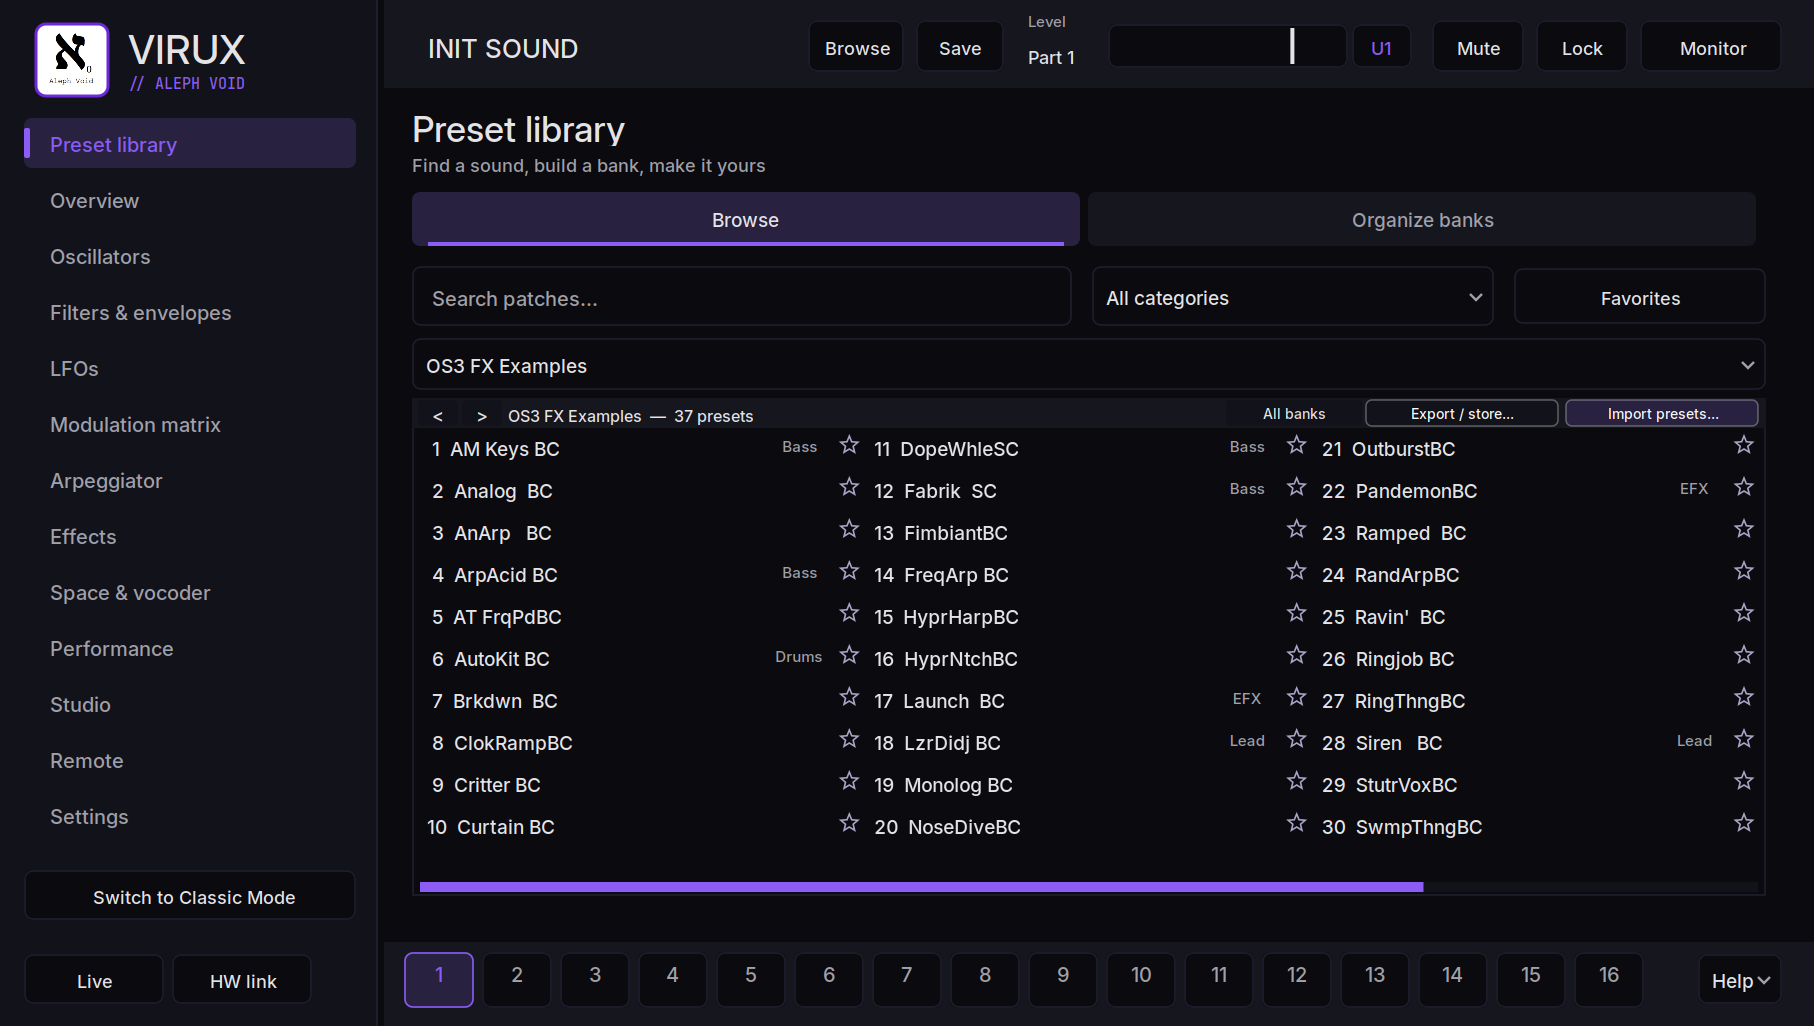Switch to the Organize banks tab
This screenshot has height=1026, width=1814.
1422,220
